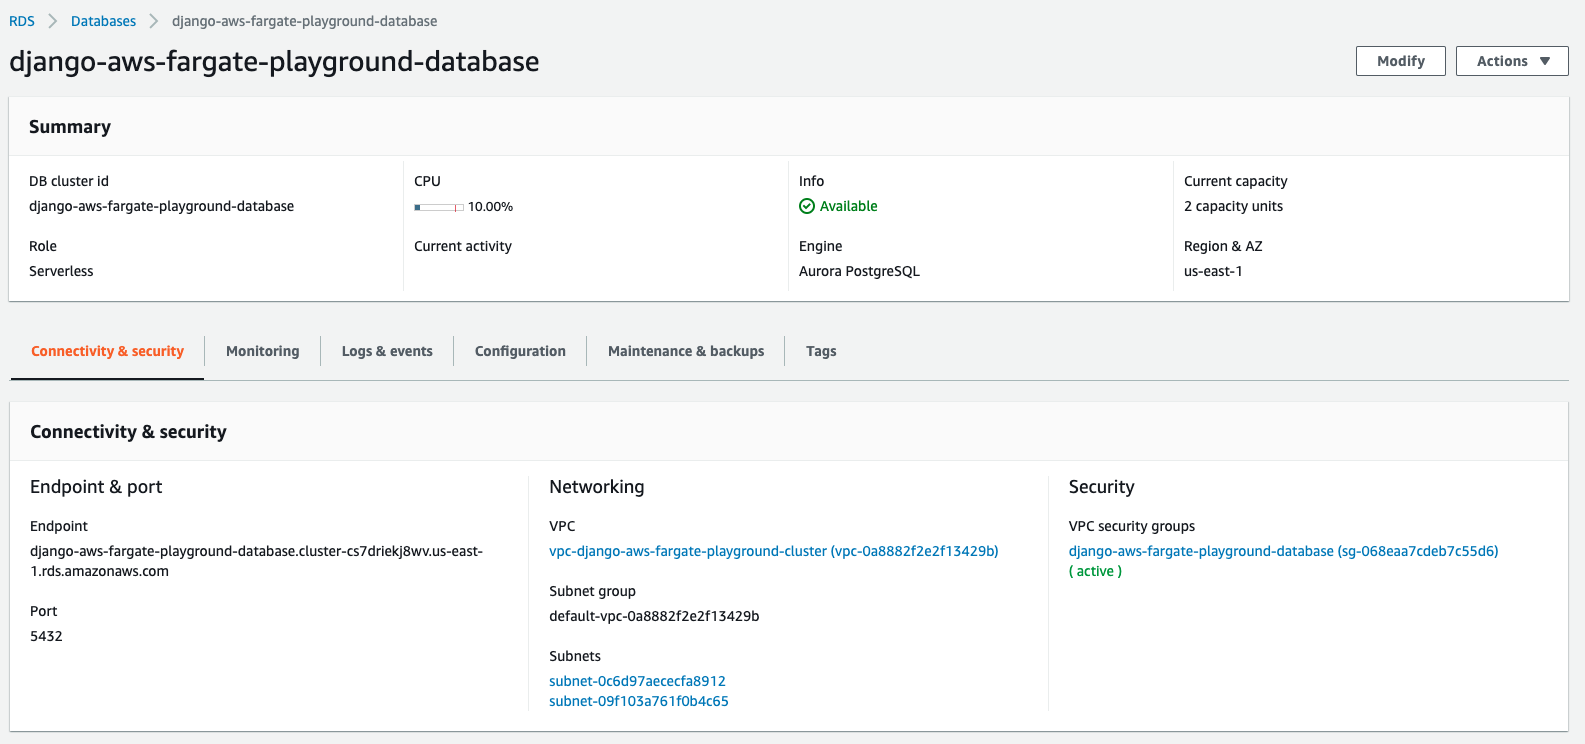This screenshot has height=744, width=1585.
Task: Click the Modify button
Action: point(1400,61)
